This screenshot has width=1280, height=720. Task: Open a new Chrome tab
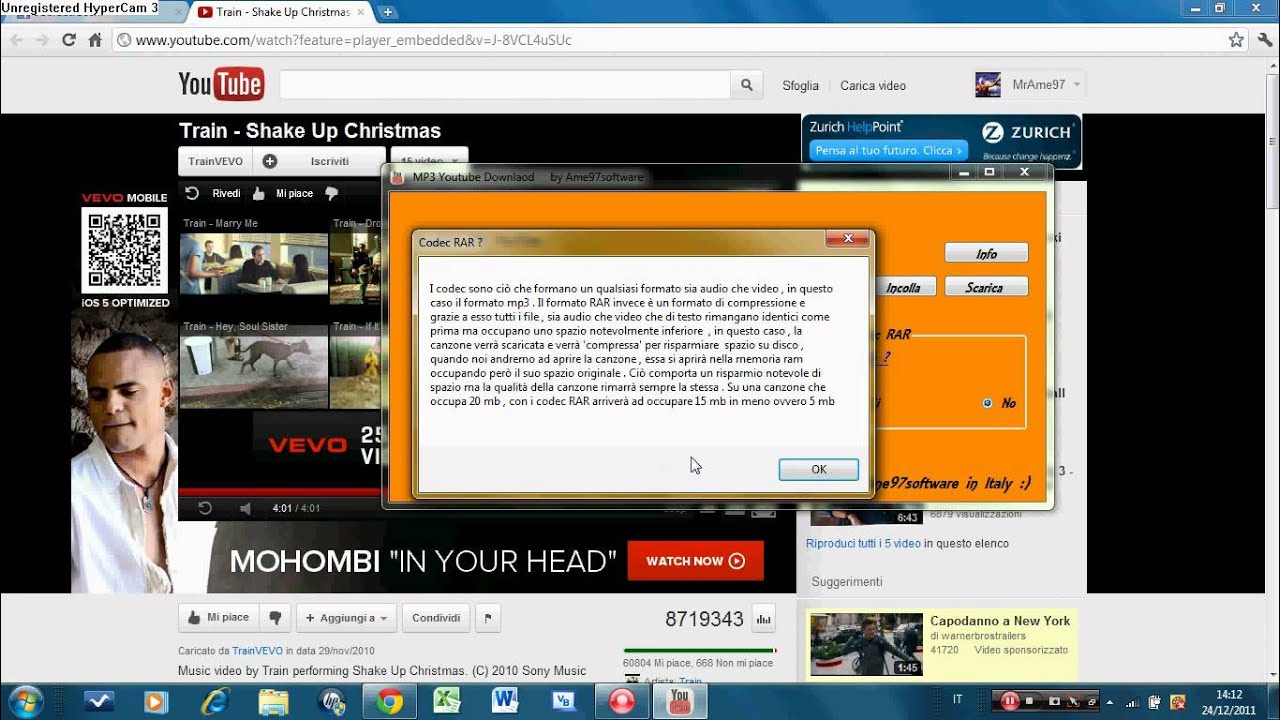coord(388,12)
